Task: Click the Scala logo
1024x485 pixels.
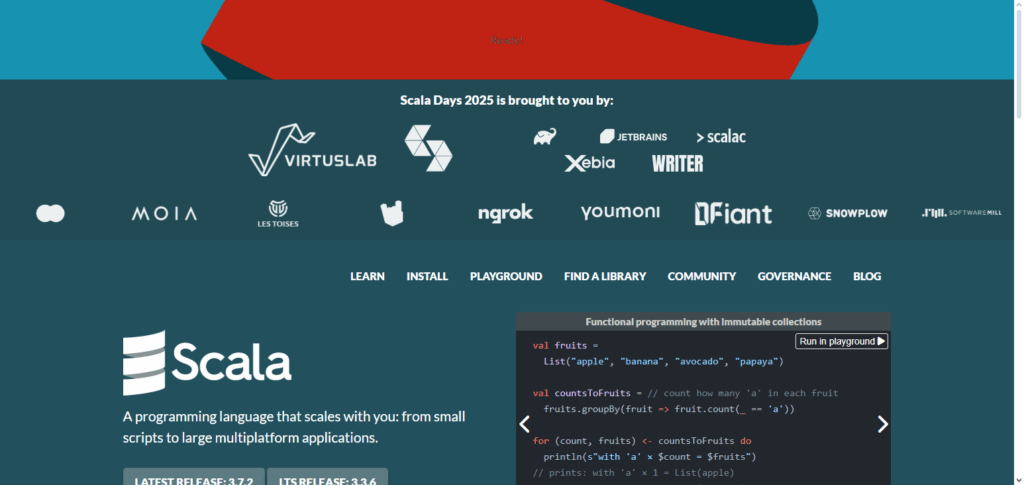Action: pyautogui.click(x=207, y=363)
